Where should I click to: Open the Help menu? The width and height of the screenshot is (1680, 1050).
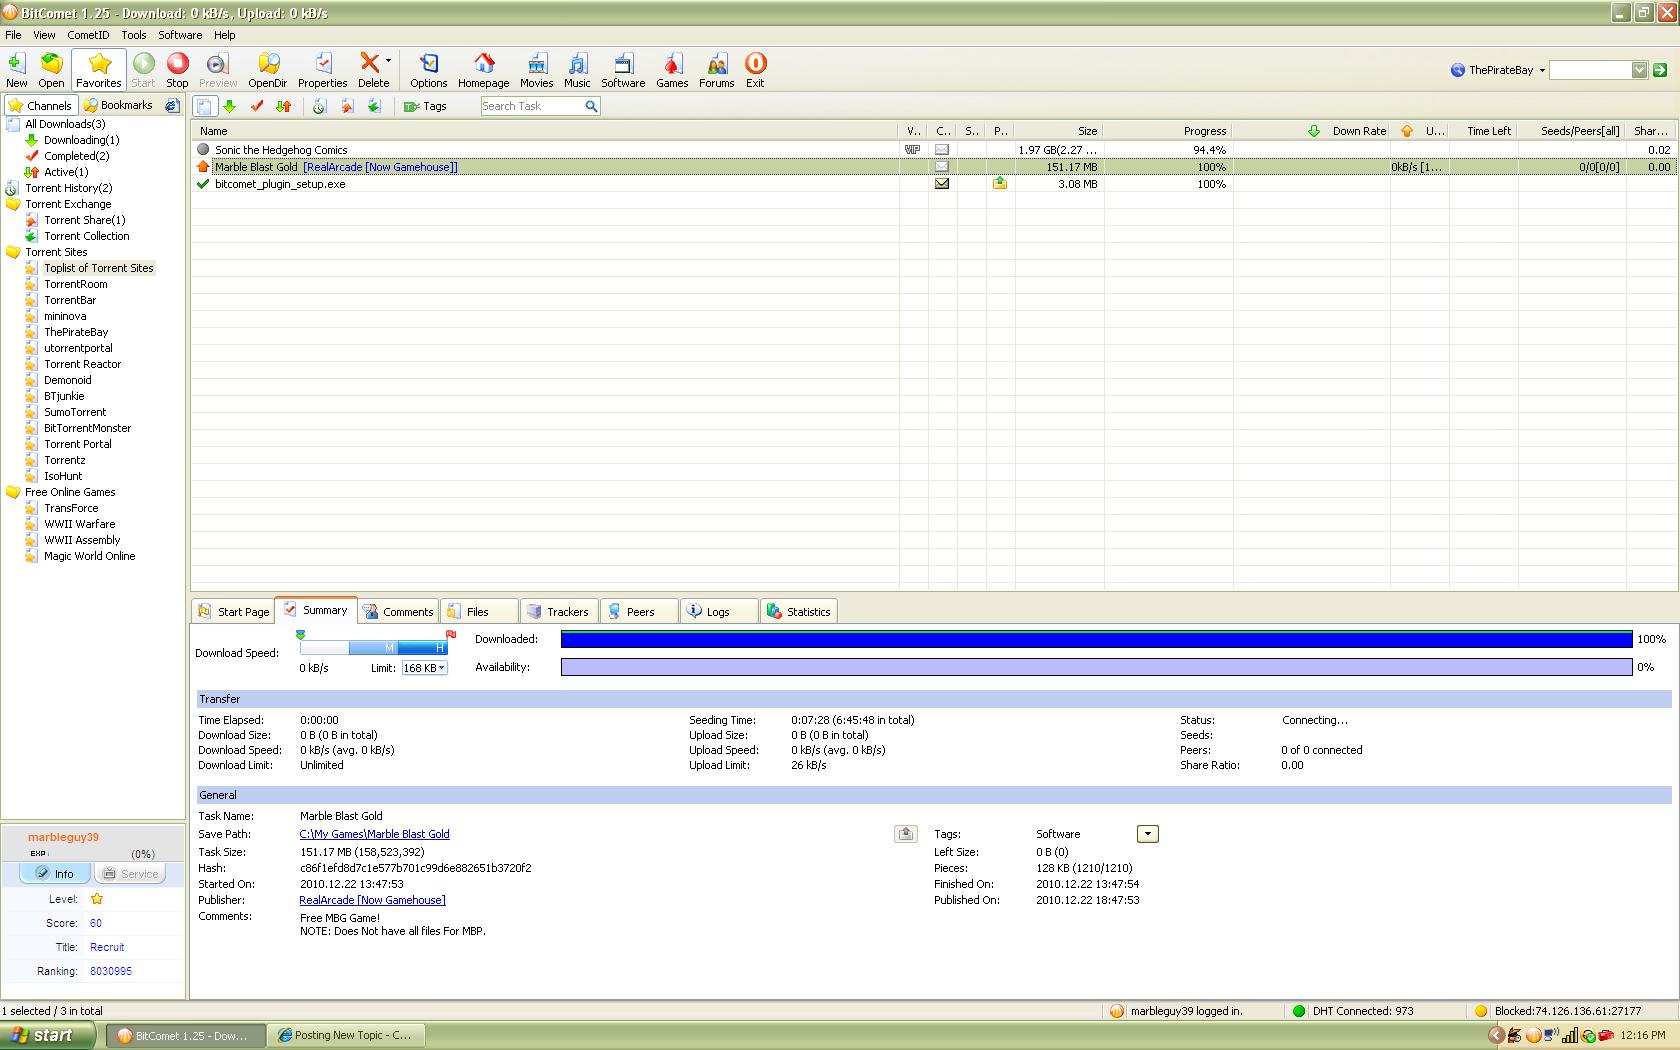click(225, 35)
